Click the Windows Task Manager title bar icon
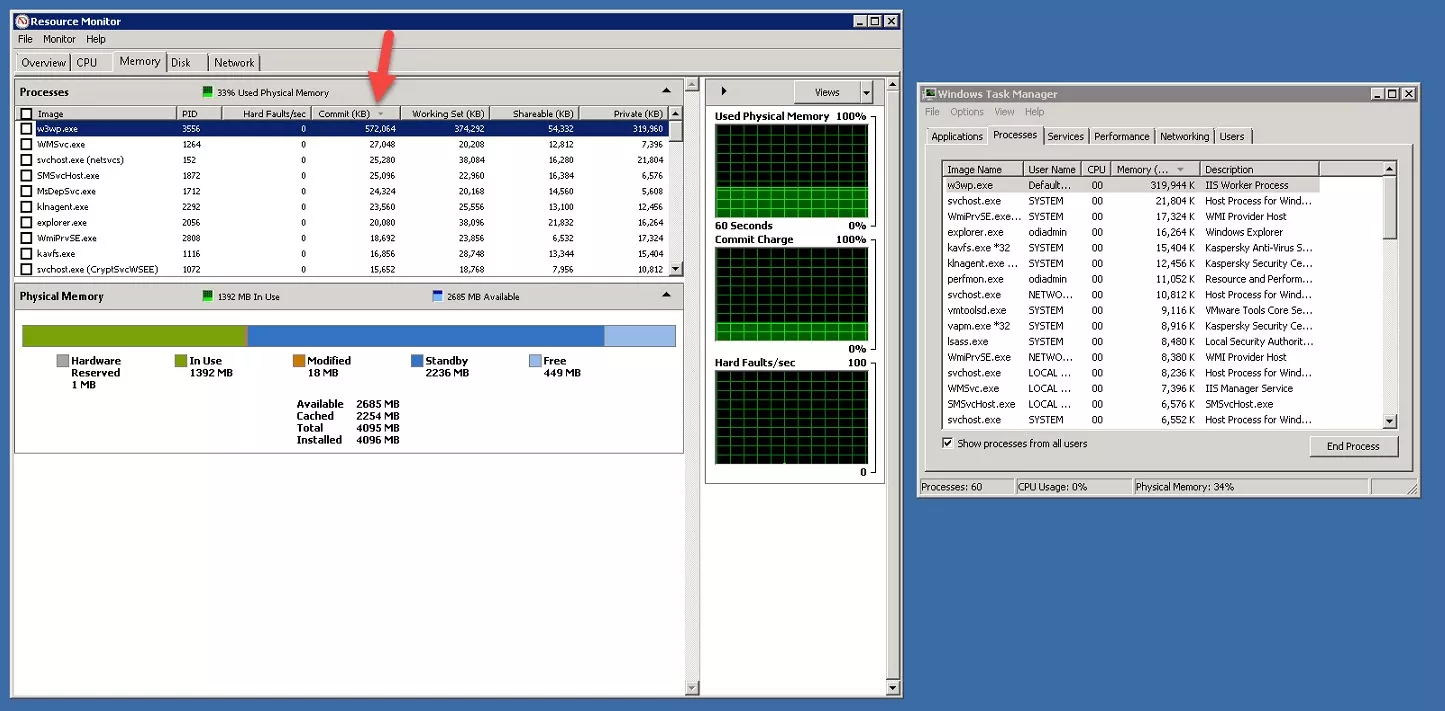The width and height of the screenshot is (1445, 711). point(929,94)
